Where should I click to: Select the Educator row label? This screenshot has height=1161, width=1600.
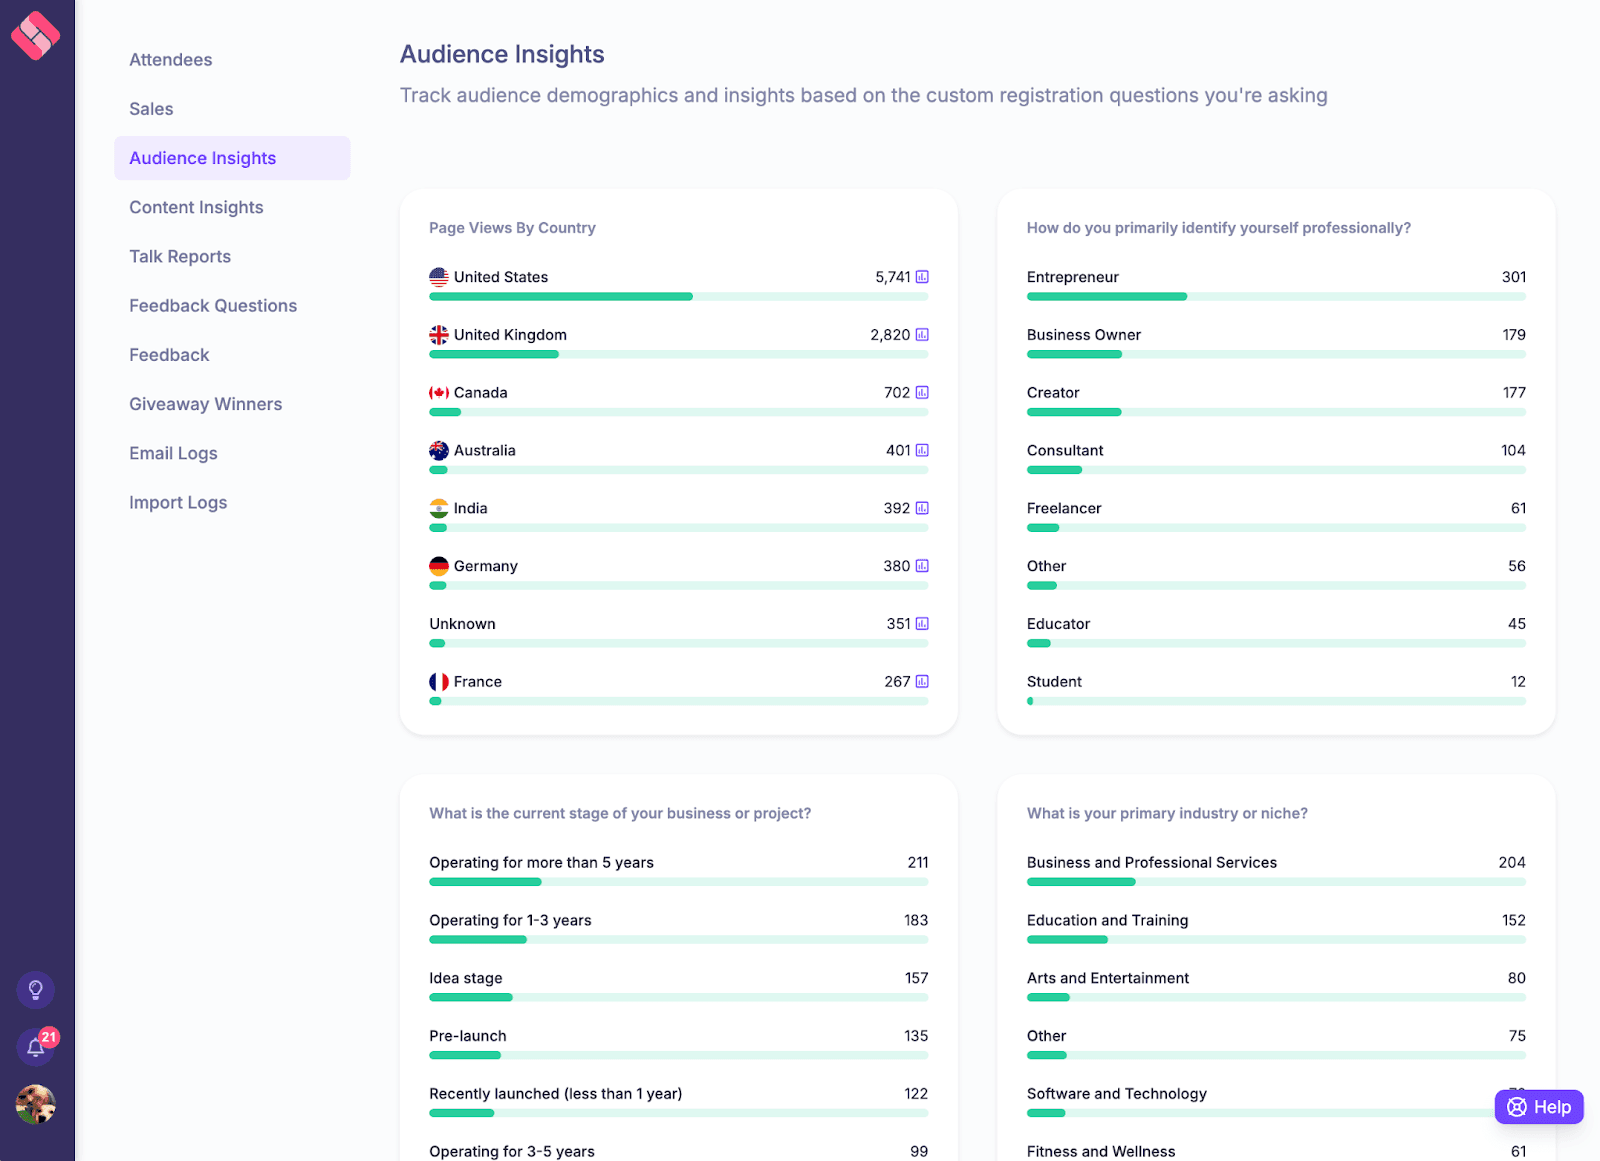point(1058,624)
